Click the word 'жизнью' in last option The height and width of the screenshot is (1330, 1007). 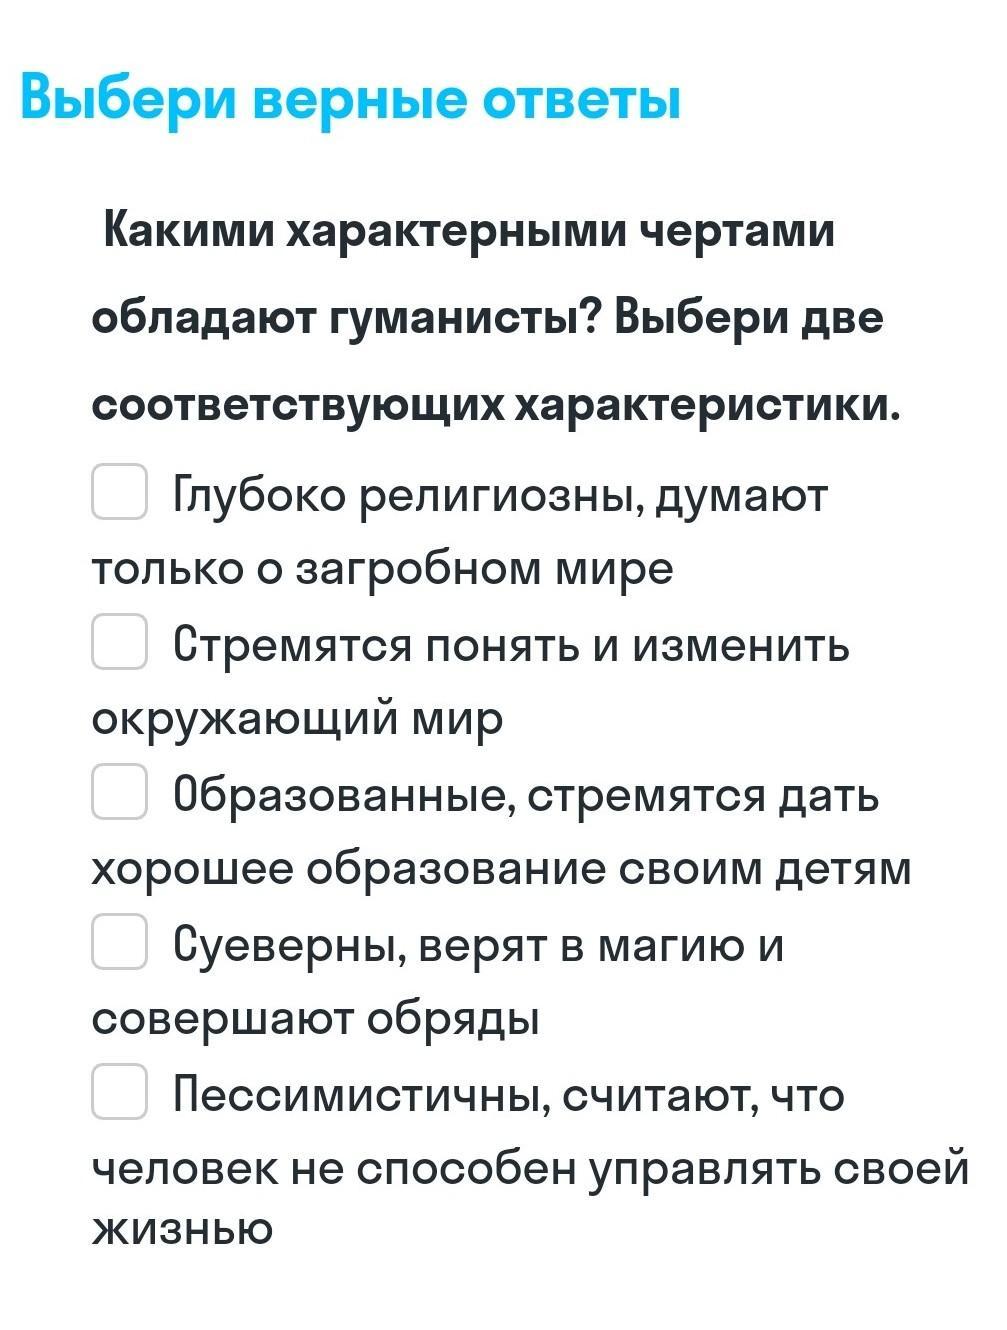182,1228
